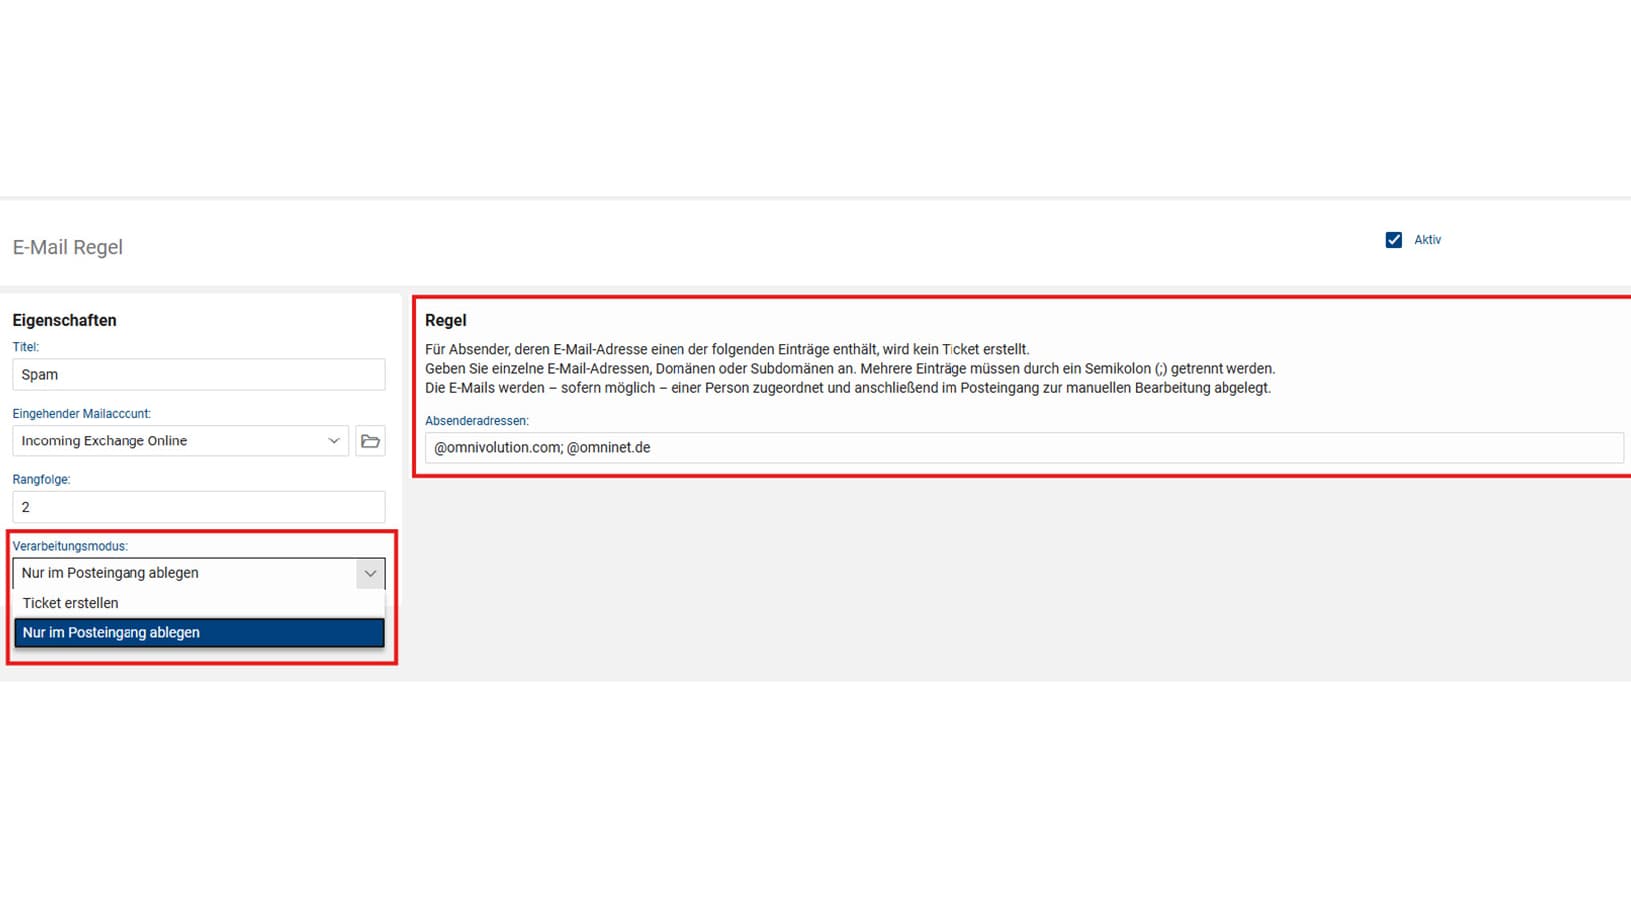Open the mail account folder browser icon
Viewport: 1631px width, 916px height.
click(370, 441)
